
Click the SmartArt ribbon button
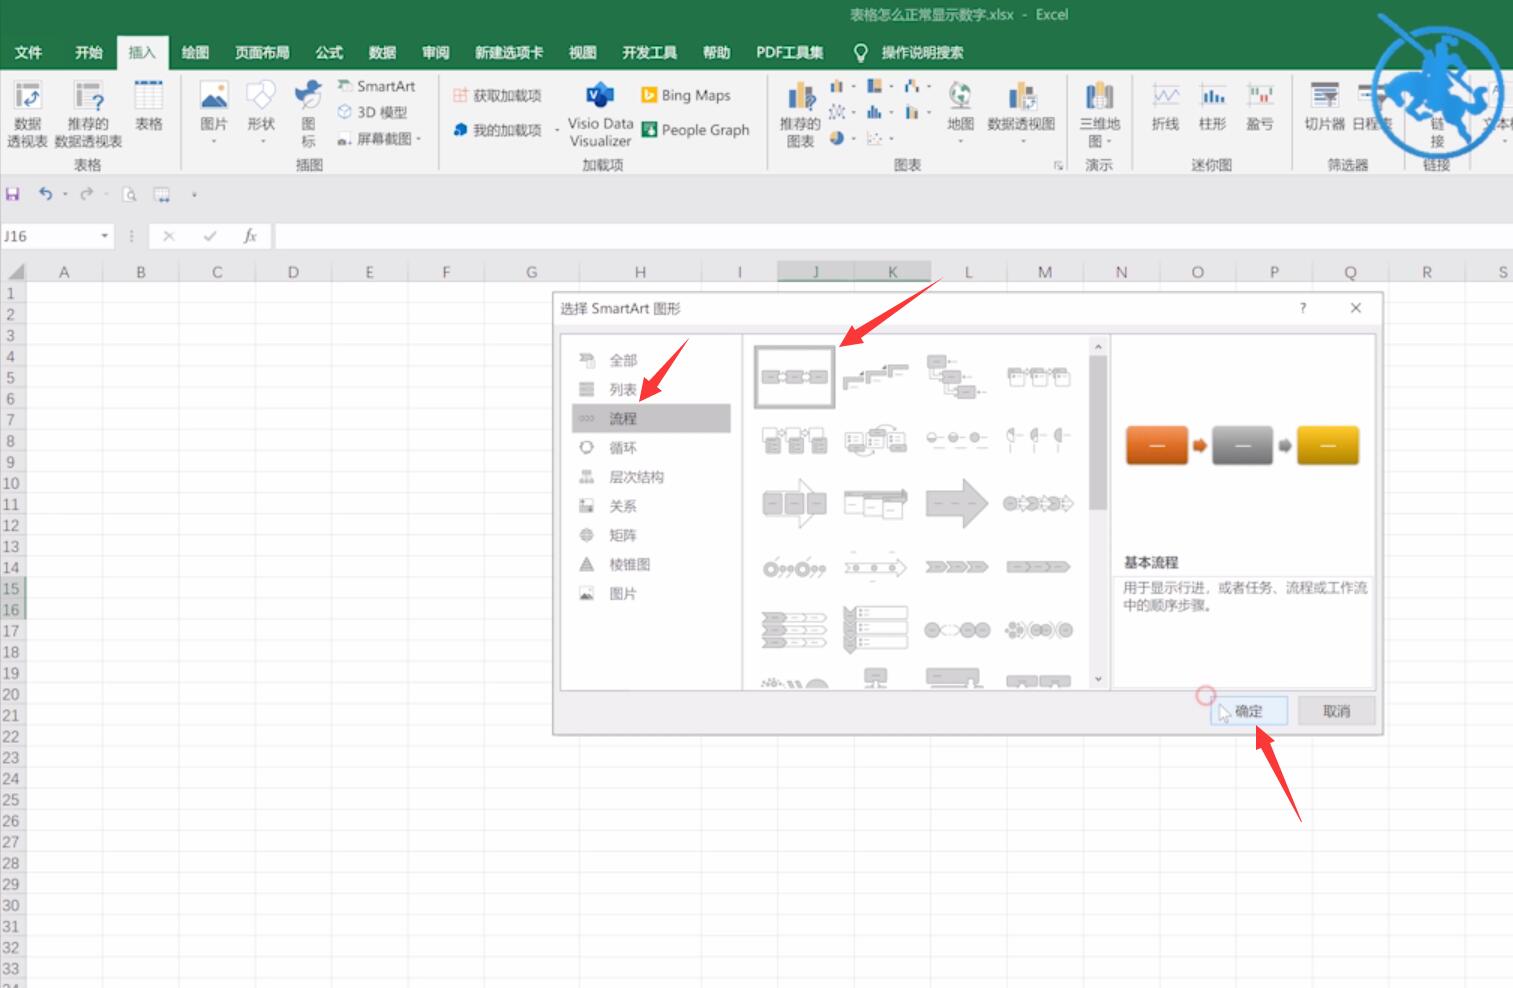[376, 86]
